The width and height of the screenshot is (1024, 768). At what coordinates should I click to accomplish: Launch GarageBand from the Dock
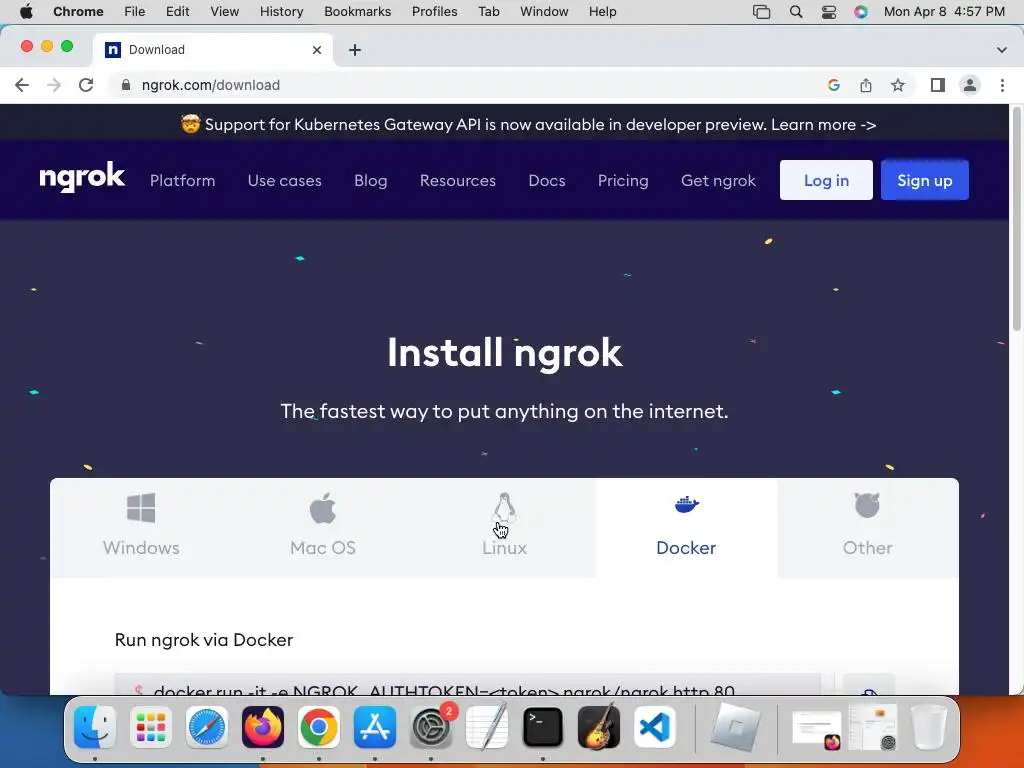coord(599,727)
